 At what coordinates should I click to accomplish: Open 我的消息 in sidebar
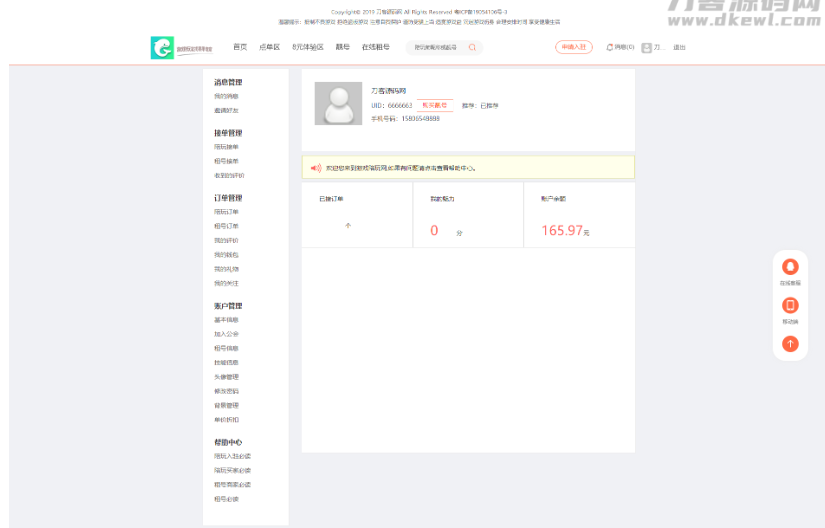tap(226, 96)
